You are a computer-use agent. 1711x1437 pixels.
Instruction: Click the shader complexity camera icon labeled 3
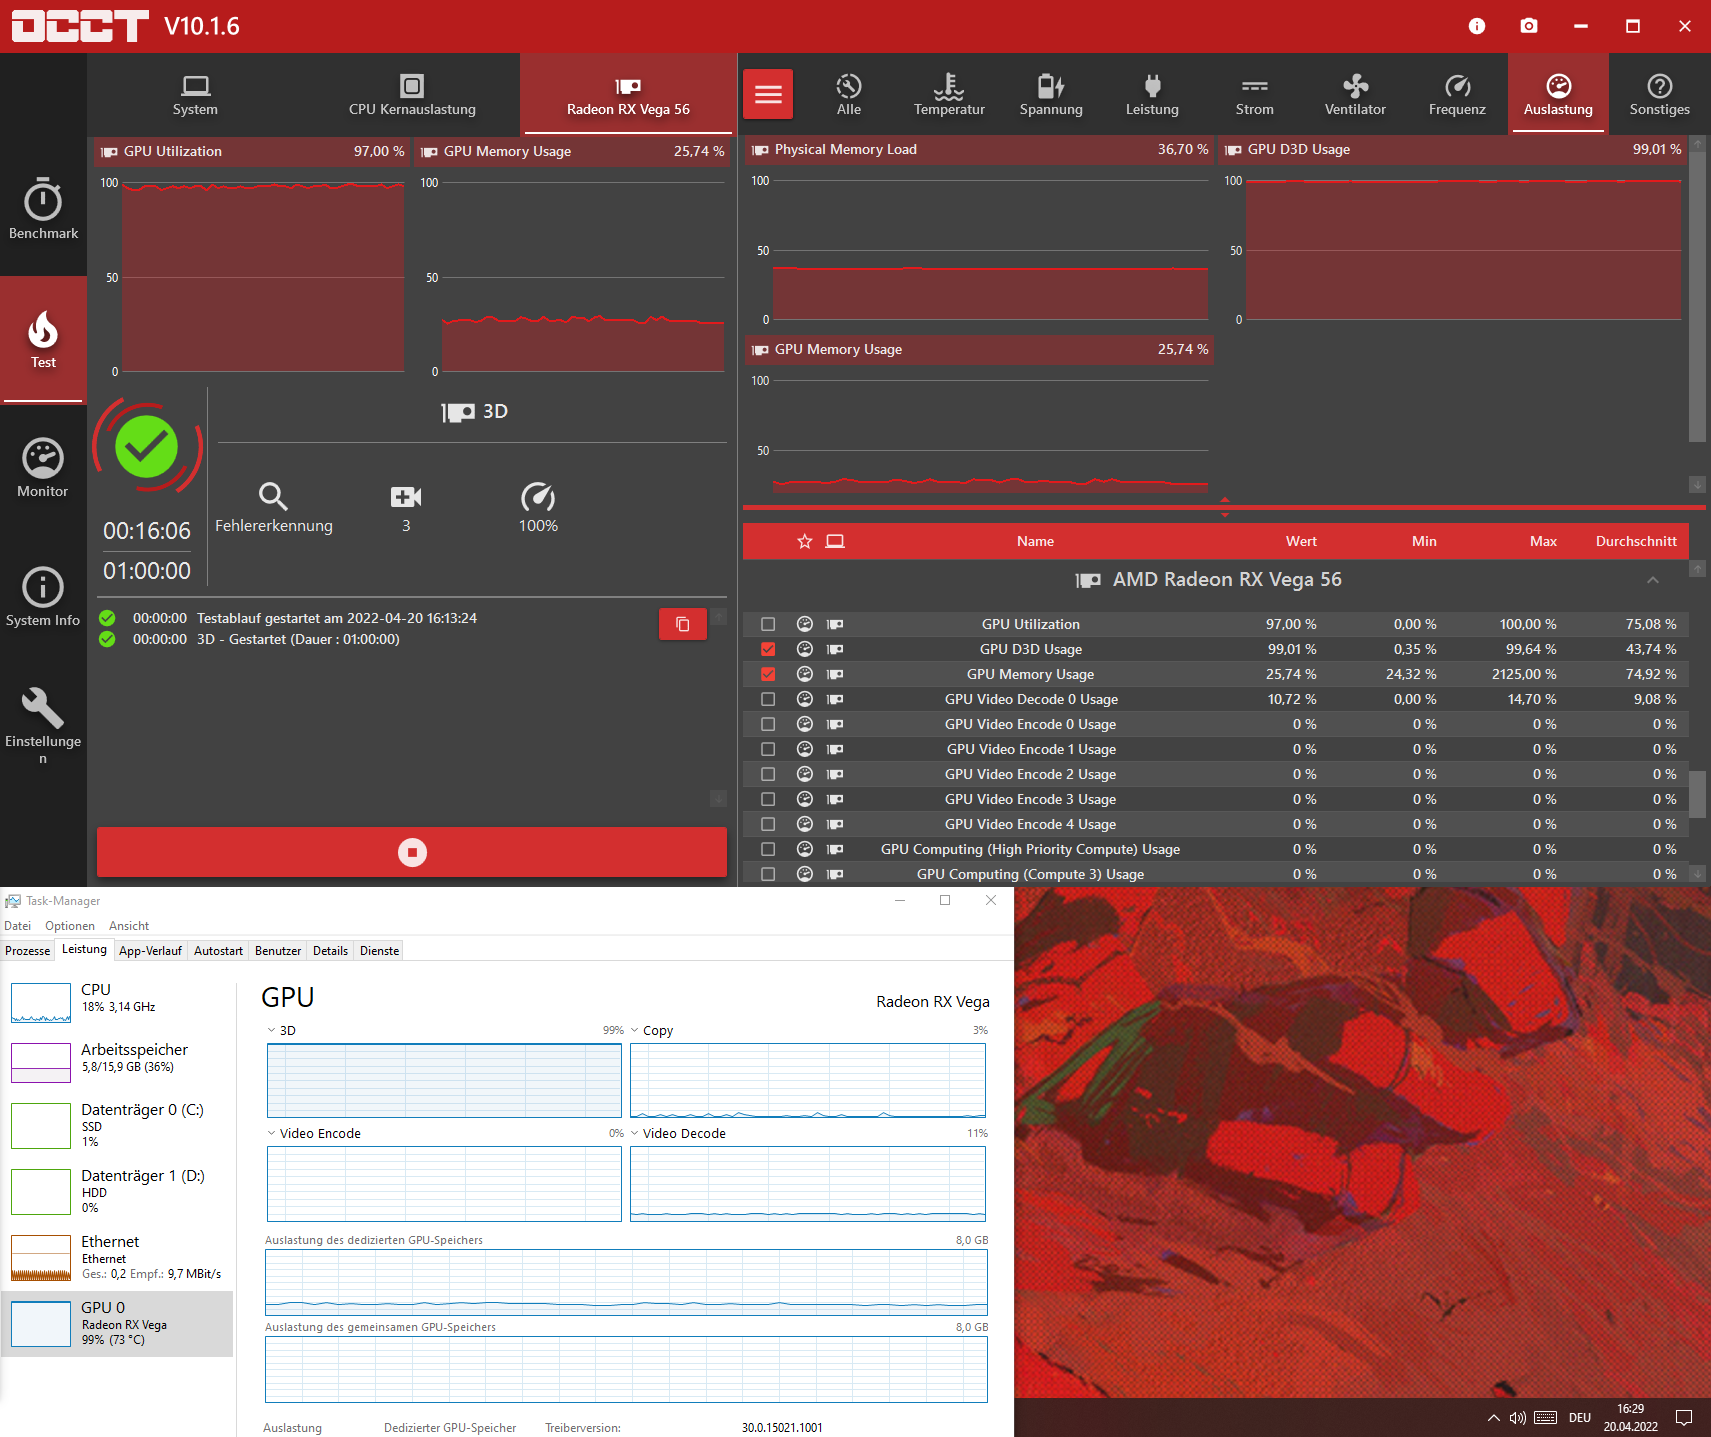pos(406,496)
